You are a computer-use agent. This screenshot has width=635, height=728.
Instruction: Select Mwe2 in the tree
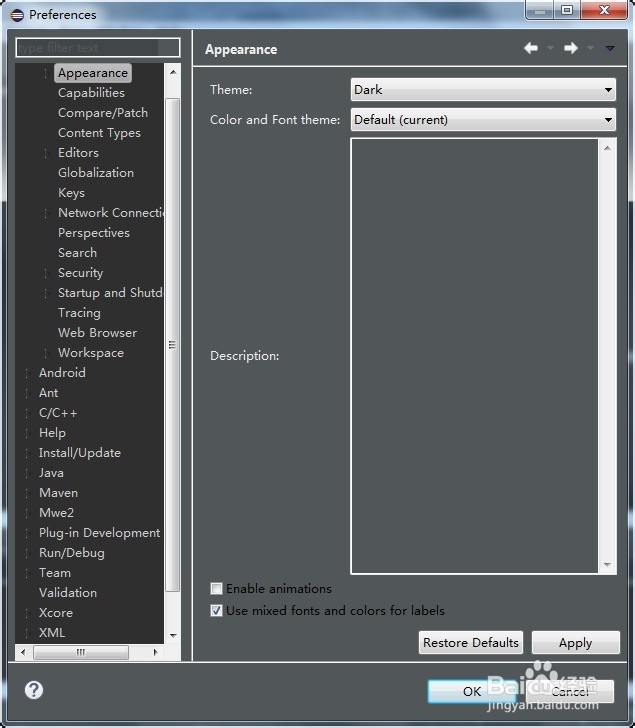[56, 513]
